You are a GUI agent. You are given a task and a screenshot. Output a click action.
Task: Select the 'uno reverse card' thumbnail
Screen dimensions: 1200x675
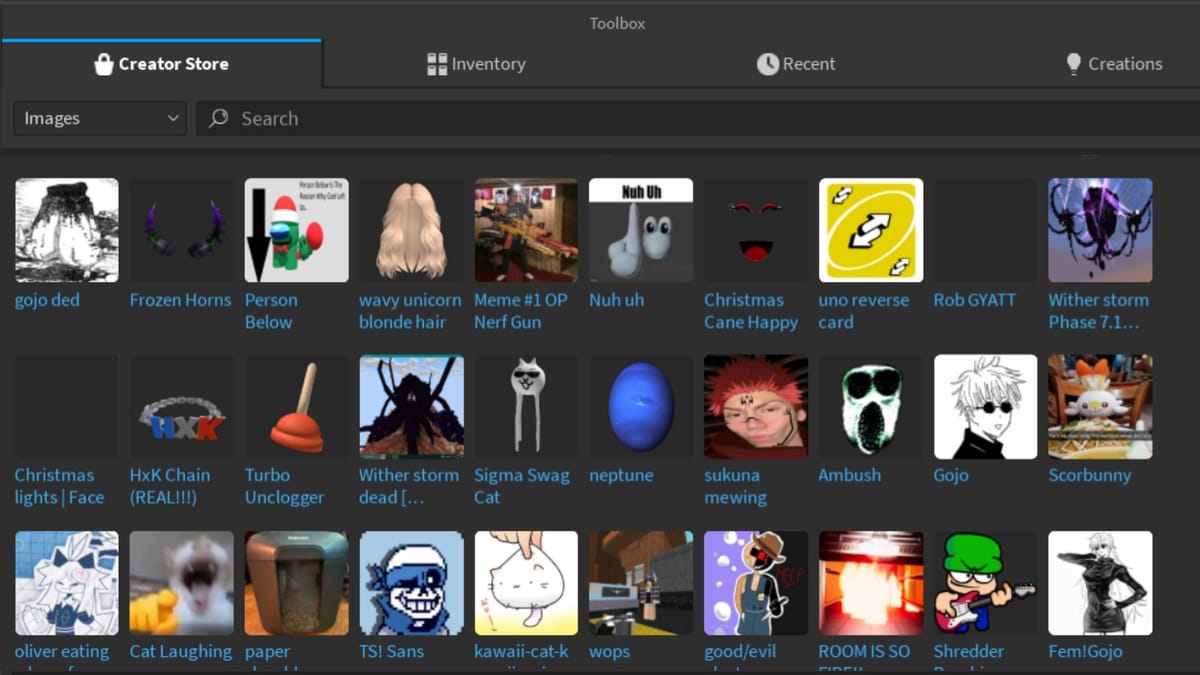tap(870, 229)
